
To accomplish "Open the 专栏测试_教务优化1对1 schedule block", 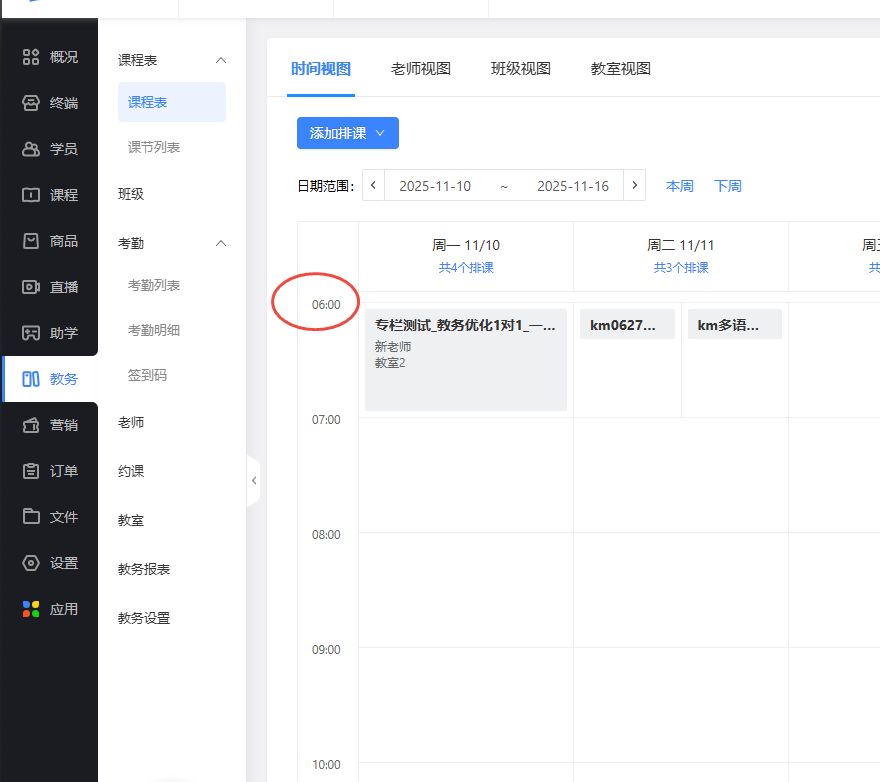I will pos(465,360).
